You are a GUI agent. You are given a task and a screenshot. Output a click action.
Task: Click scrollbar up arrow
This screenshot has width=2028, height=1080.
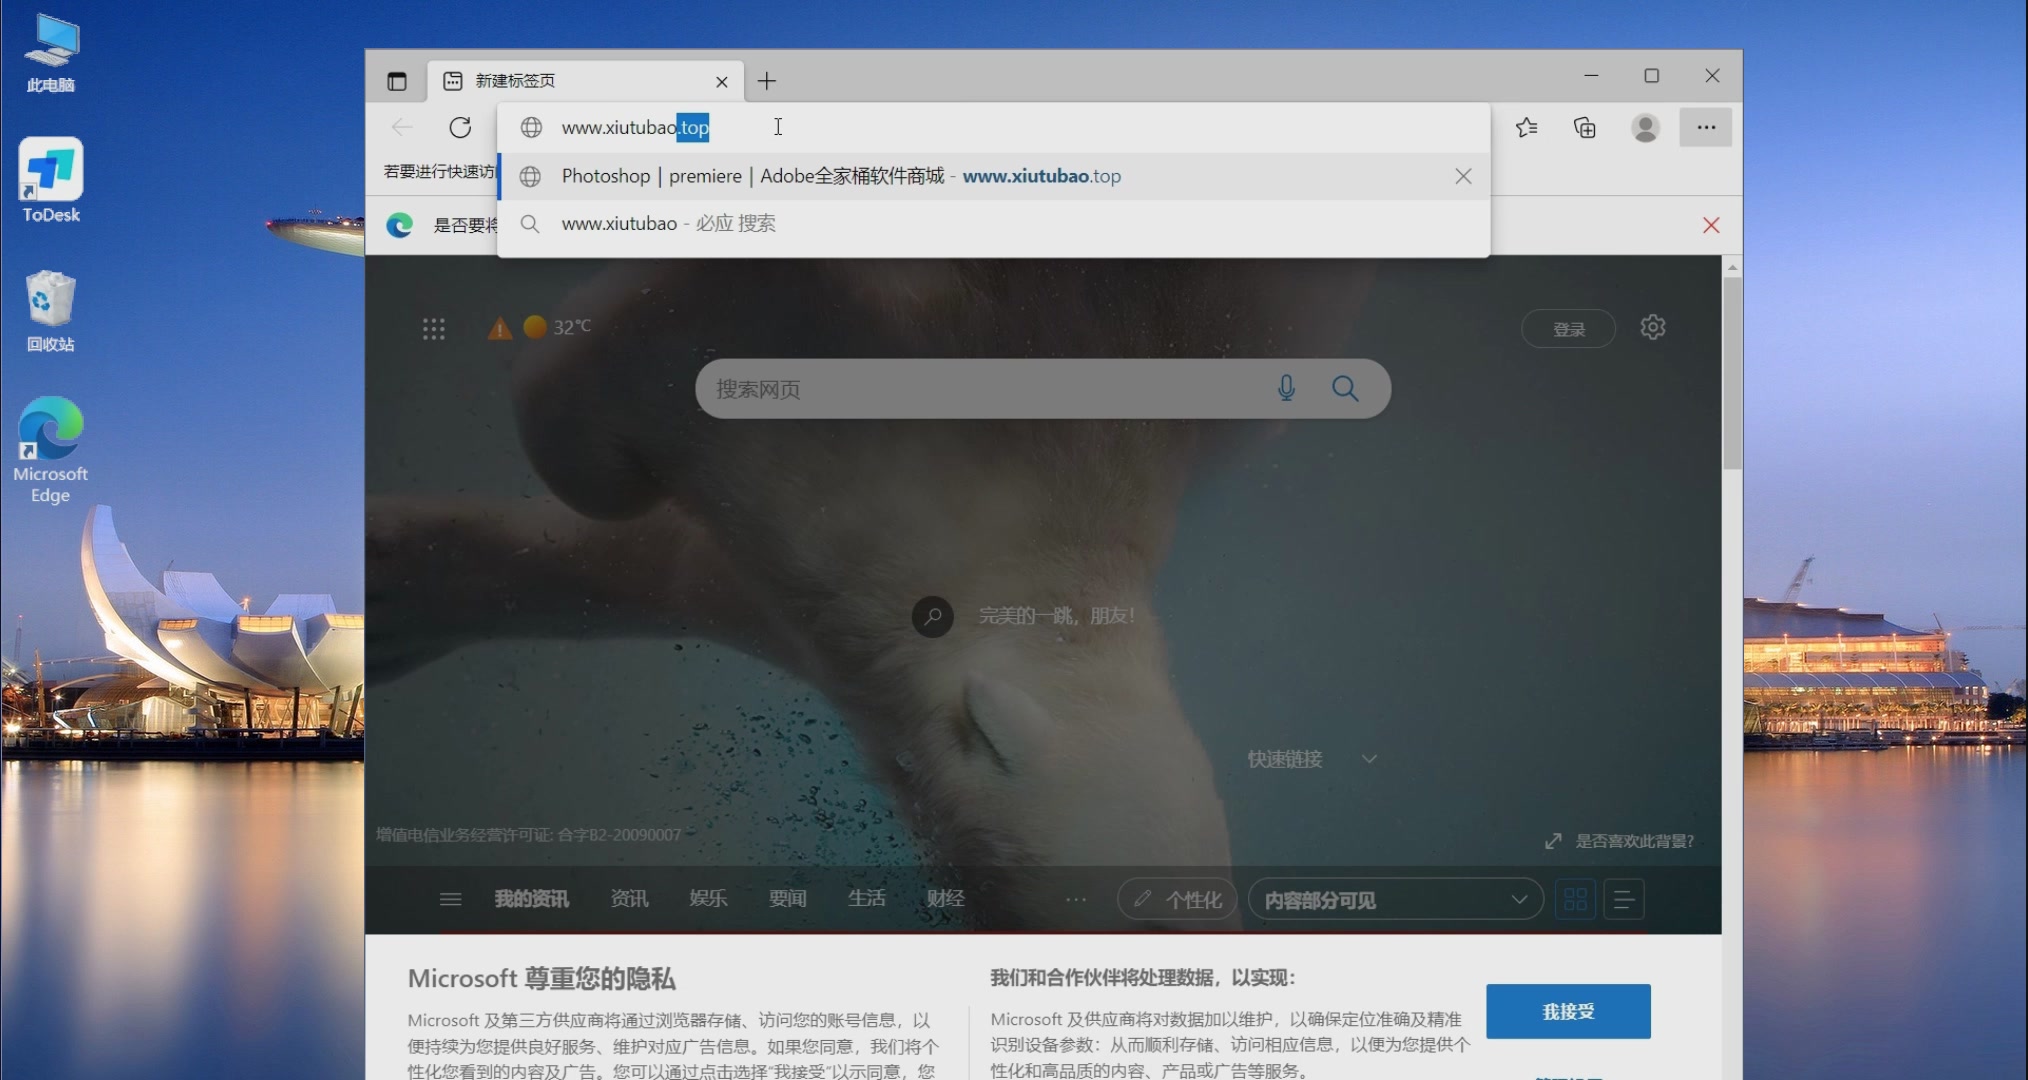(1732, 267)
